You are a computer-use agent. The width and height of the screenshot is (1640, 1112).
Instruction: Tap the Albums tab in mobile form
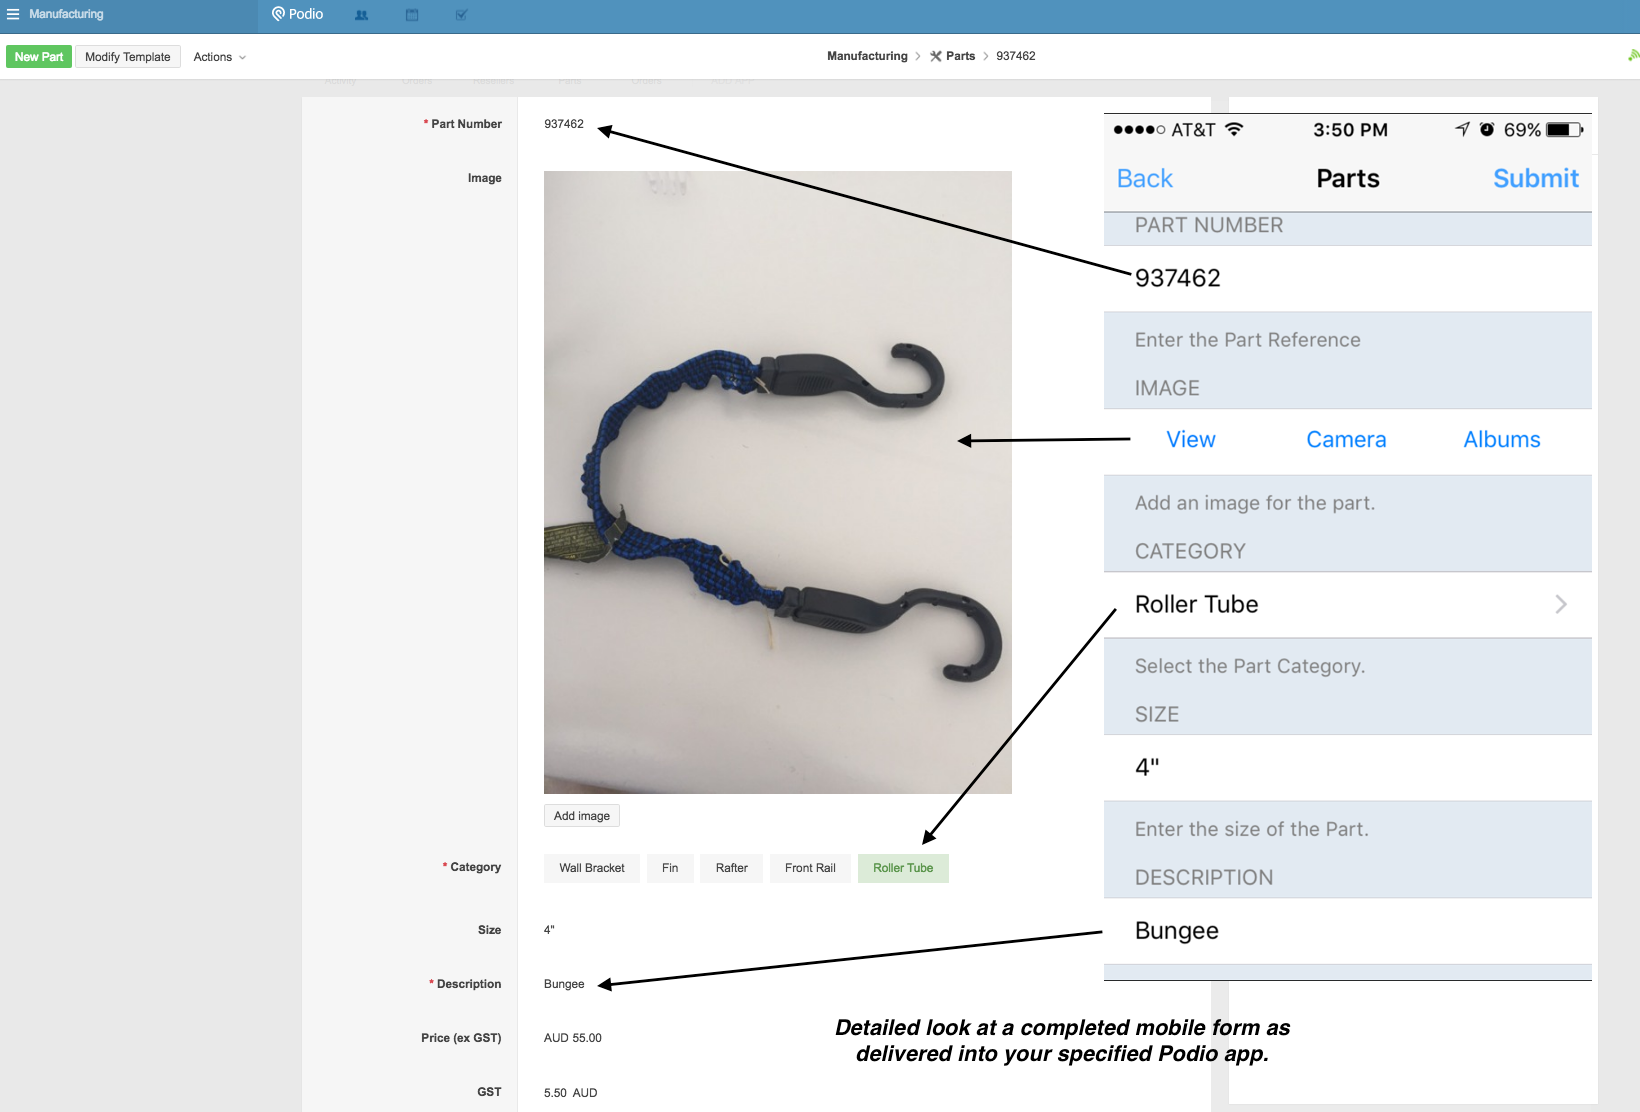pyautogui.click(x=1501, y=440)
